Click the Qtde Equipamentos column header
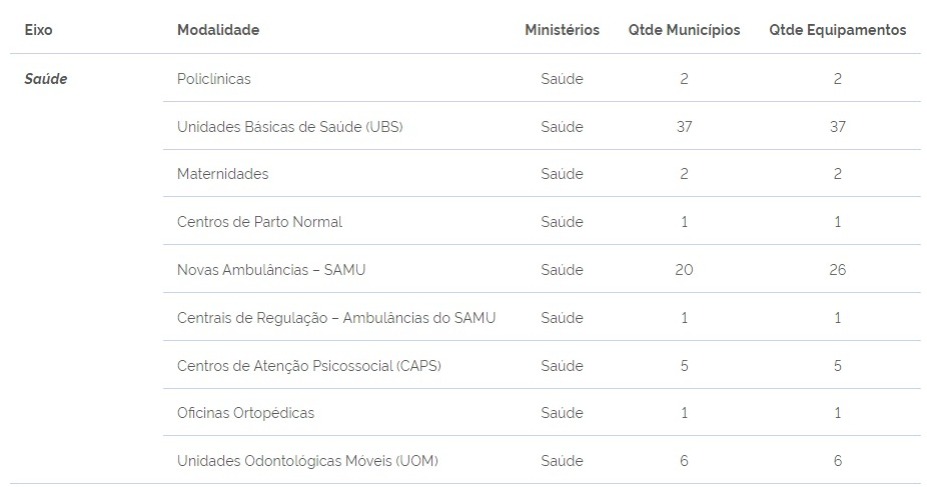 pyautogui.click(x=837, y=30)
